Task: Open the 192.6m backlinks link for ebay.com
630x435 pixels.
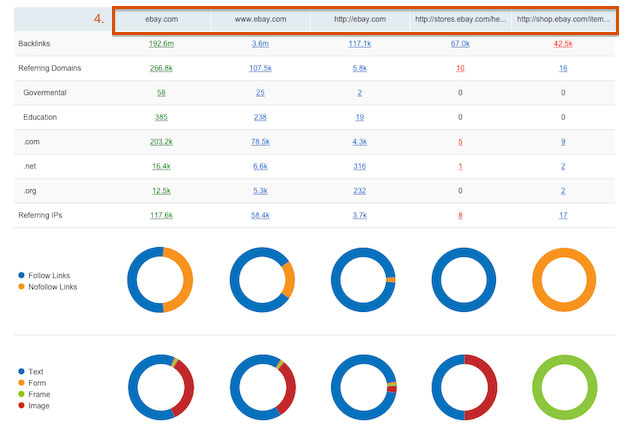Action: (x=161, y=44)
